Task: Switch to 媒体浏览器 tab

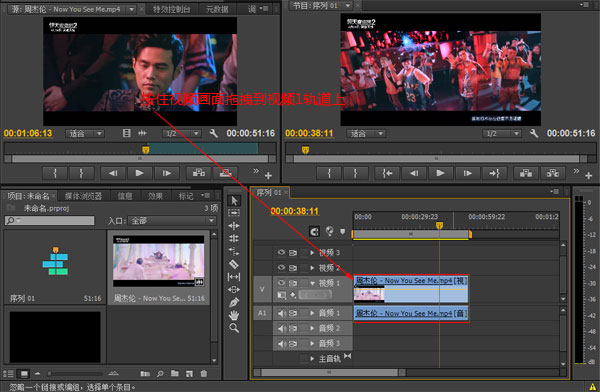Action: tap(83, 196)
